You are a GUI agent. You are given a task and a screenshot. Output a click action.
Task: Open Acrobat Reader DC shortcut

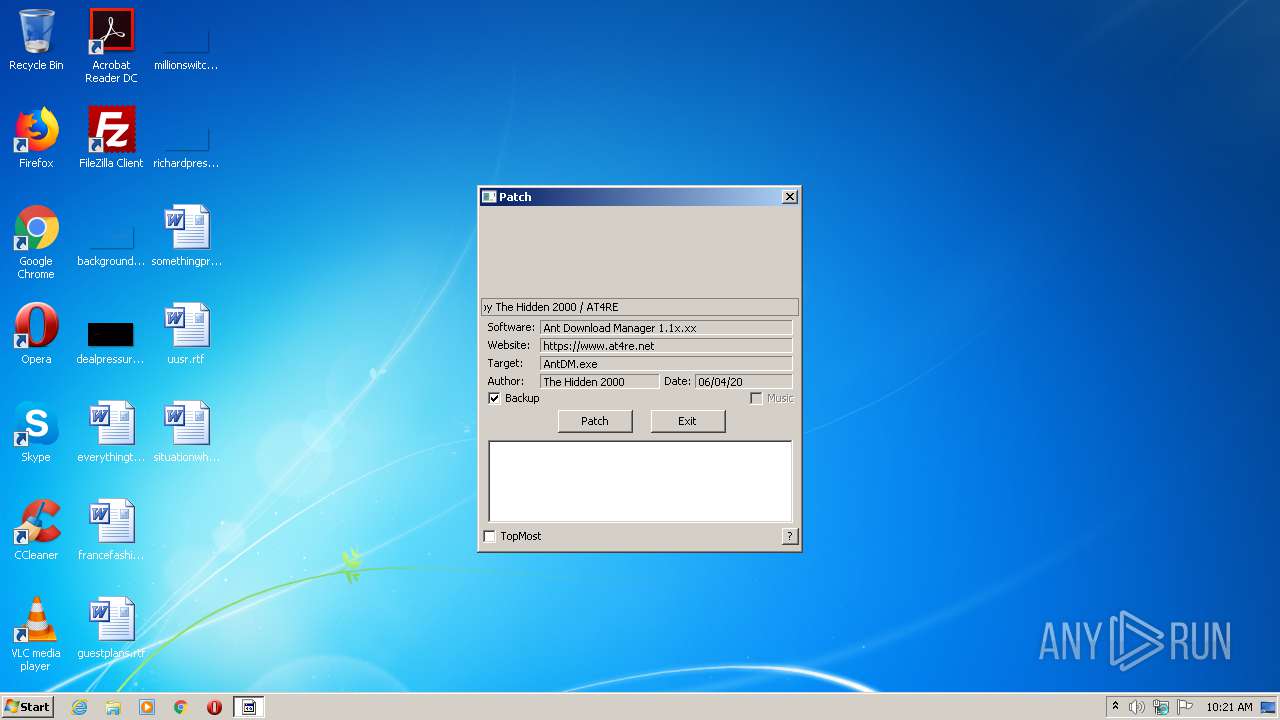point(111,46)
